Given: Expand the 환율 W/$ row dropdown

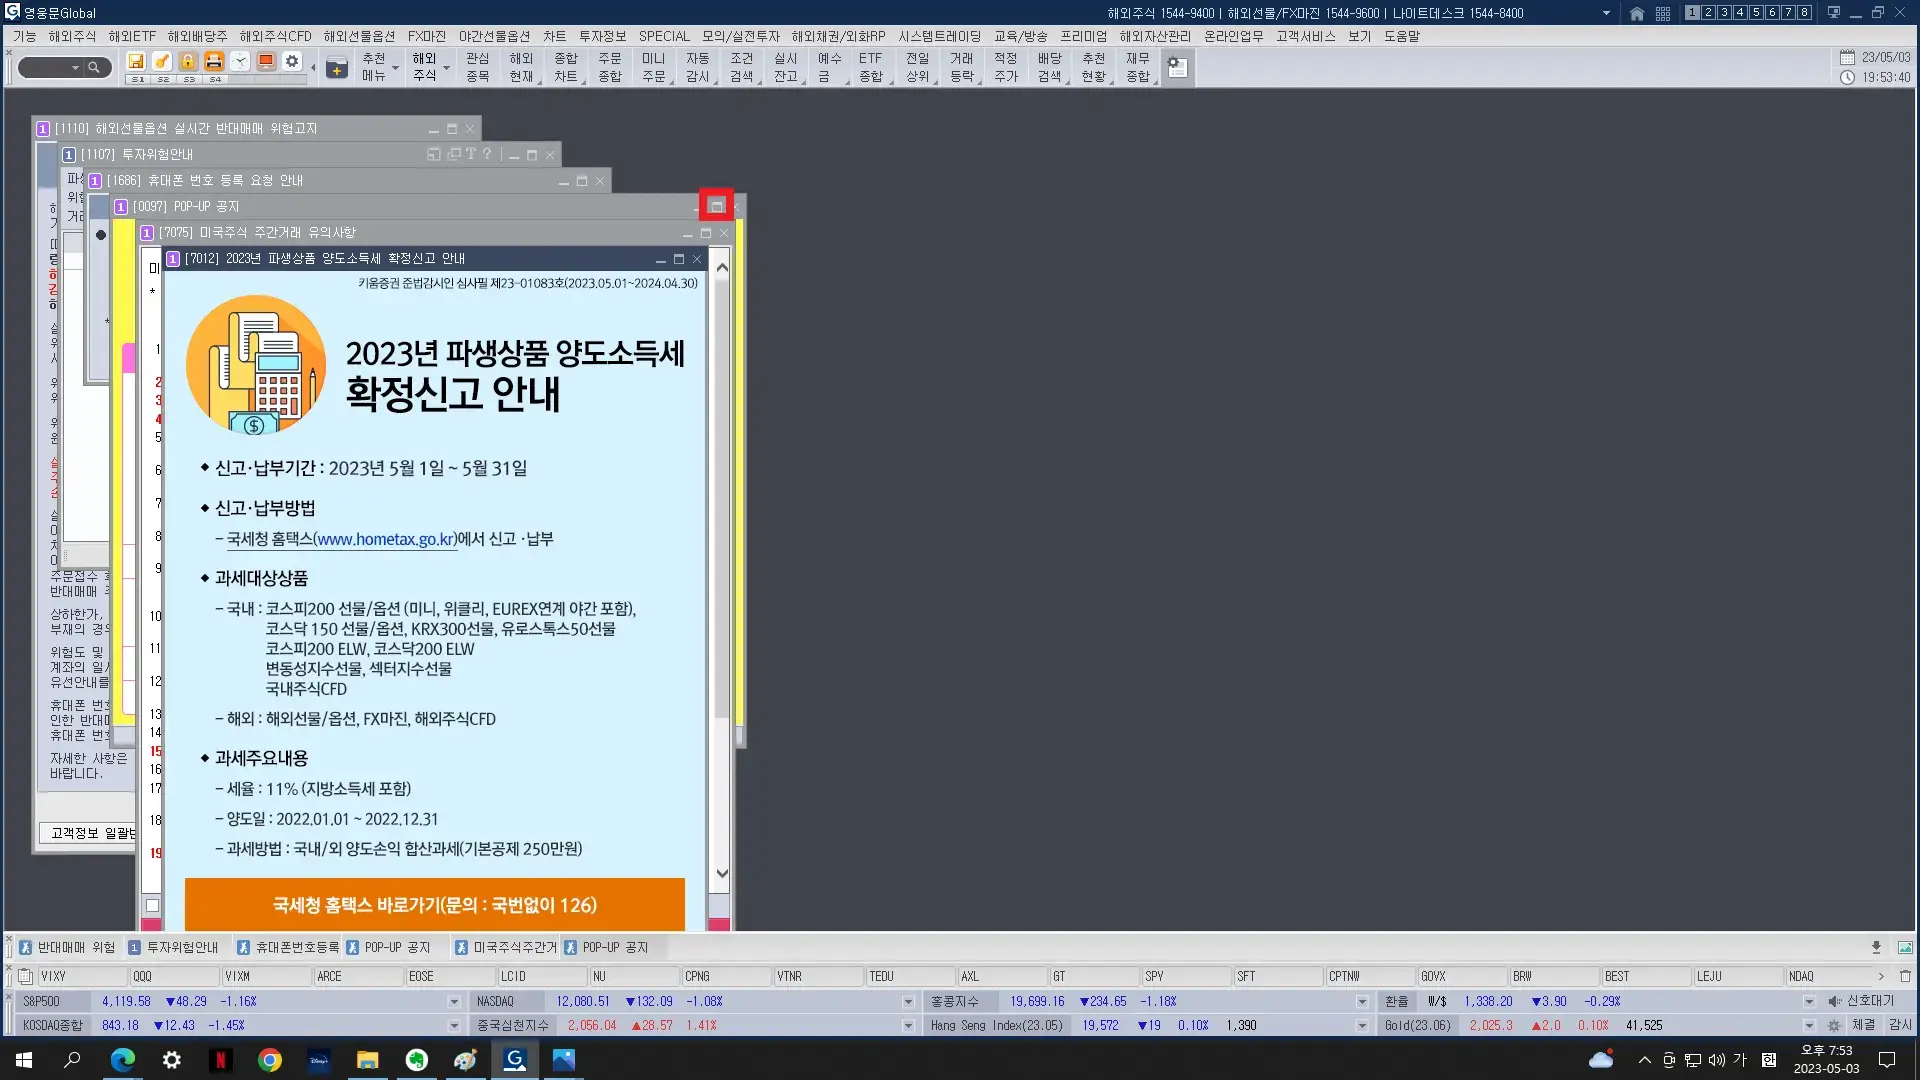Looking at the screenshot, I should (x=1809, y=1001).
